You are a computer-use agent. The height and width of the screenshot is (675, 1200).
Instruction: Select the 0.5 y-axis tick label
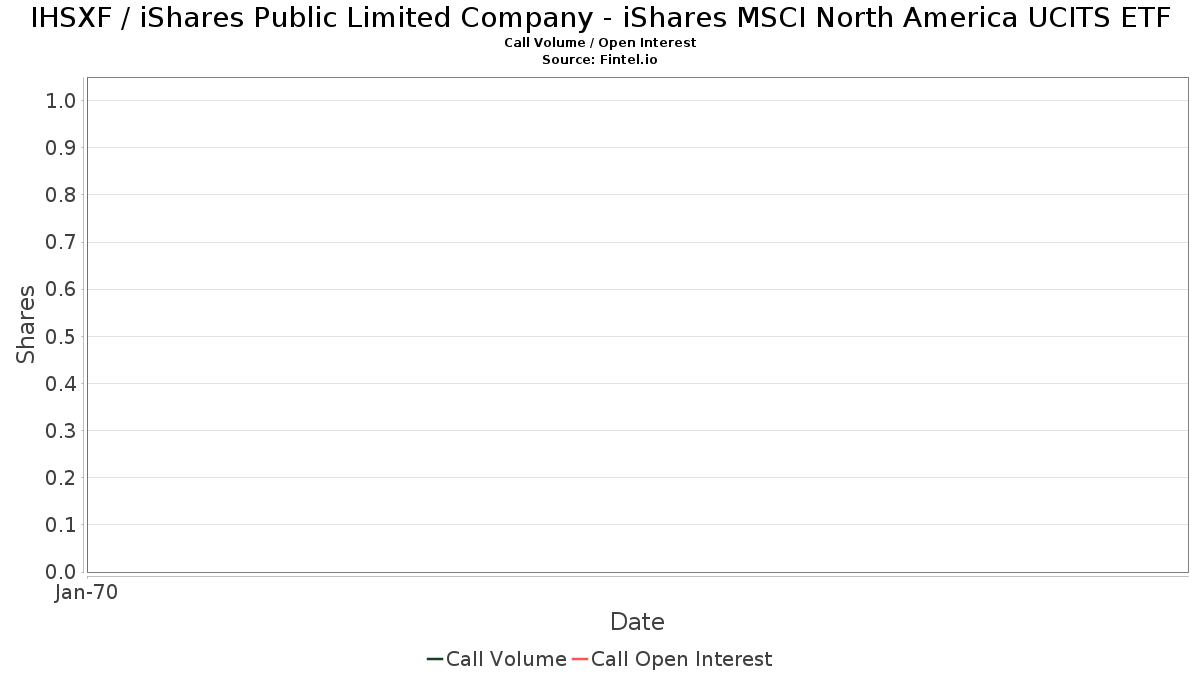[x=60, y=336]
